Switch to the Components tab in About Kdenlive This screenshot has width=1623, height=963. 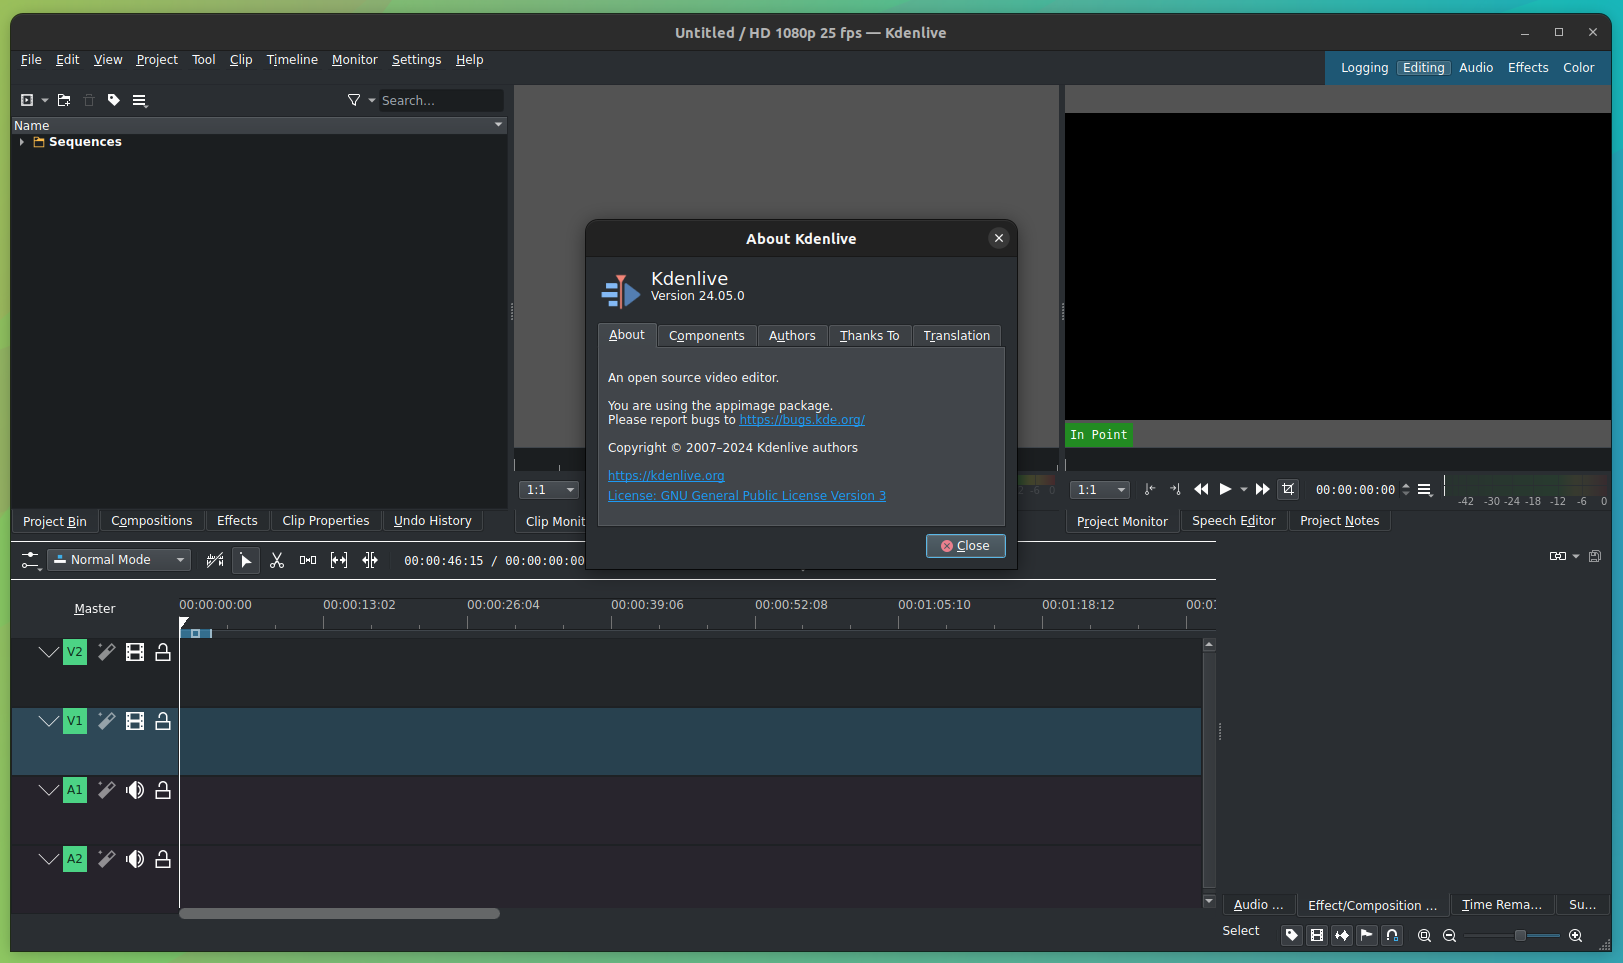pyautogui.click(x=707, y=335)
